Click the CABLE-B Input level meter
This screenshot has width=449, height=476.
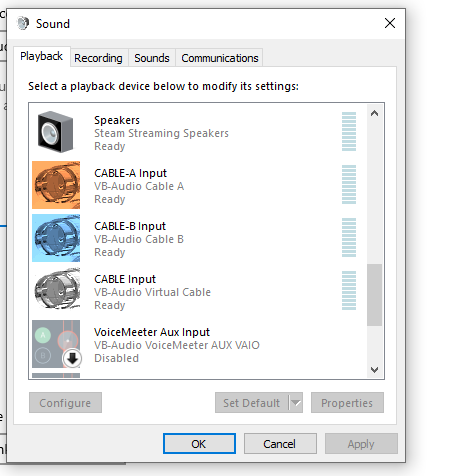(349, 237)
